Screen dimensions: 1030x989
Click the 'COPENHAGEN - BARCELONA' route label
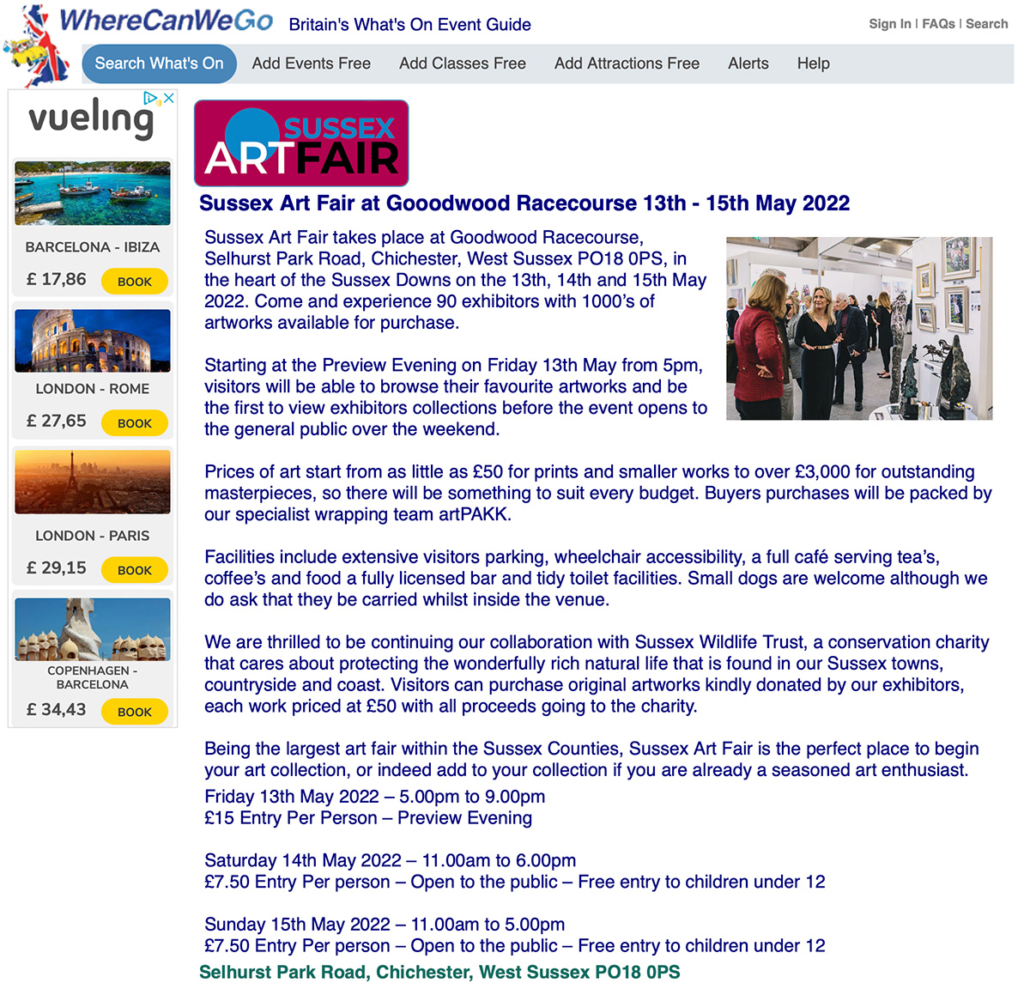click(93, 677)
